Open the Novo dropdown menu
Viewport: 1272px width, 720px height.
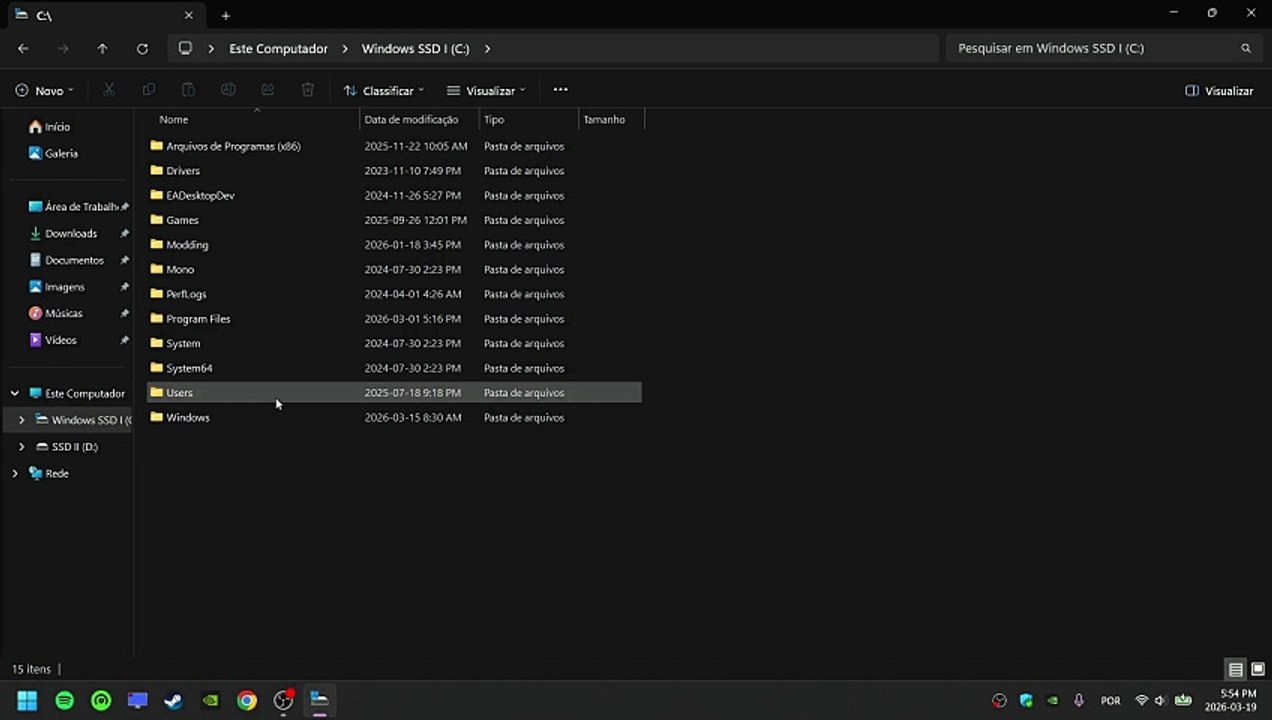[45, 91]
